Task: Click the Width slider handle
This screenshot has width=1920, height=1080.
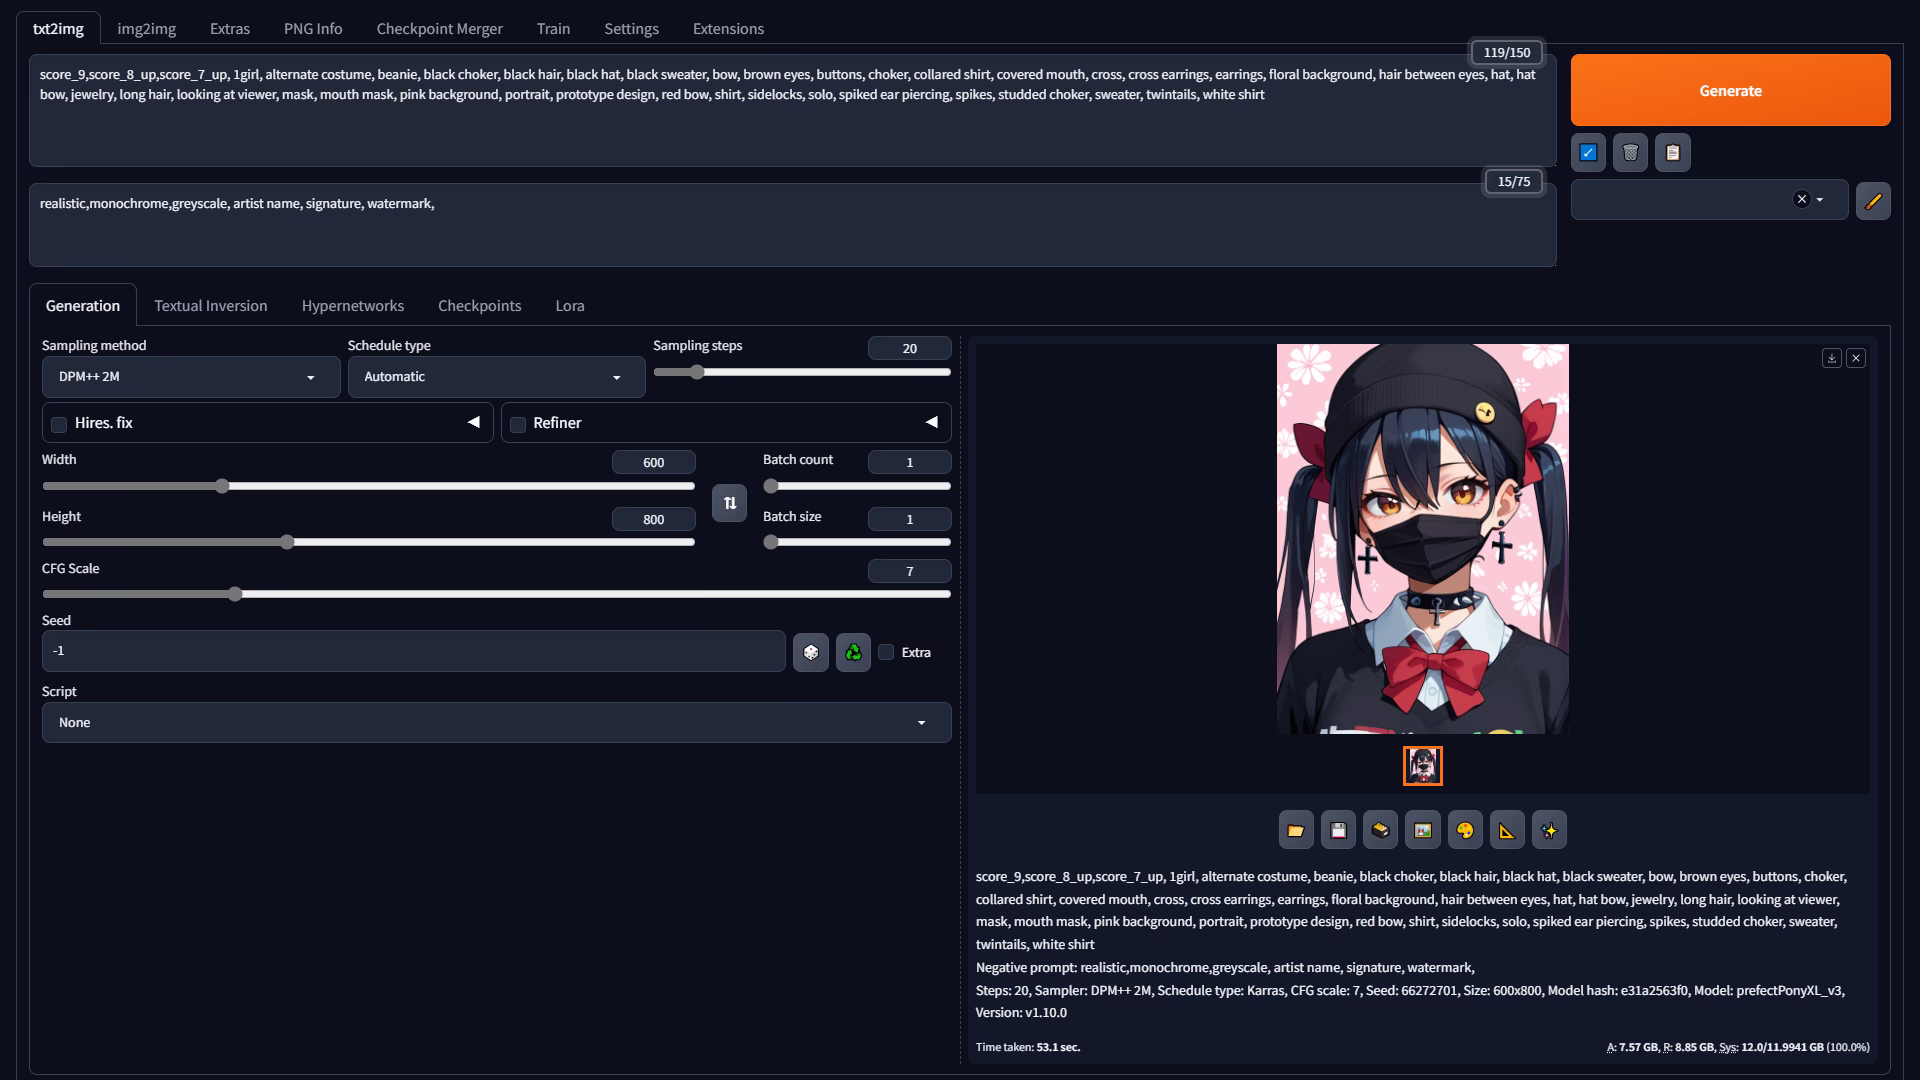Action: (x=222, y=486)
